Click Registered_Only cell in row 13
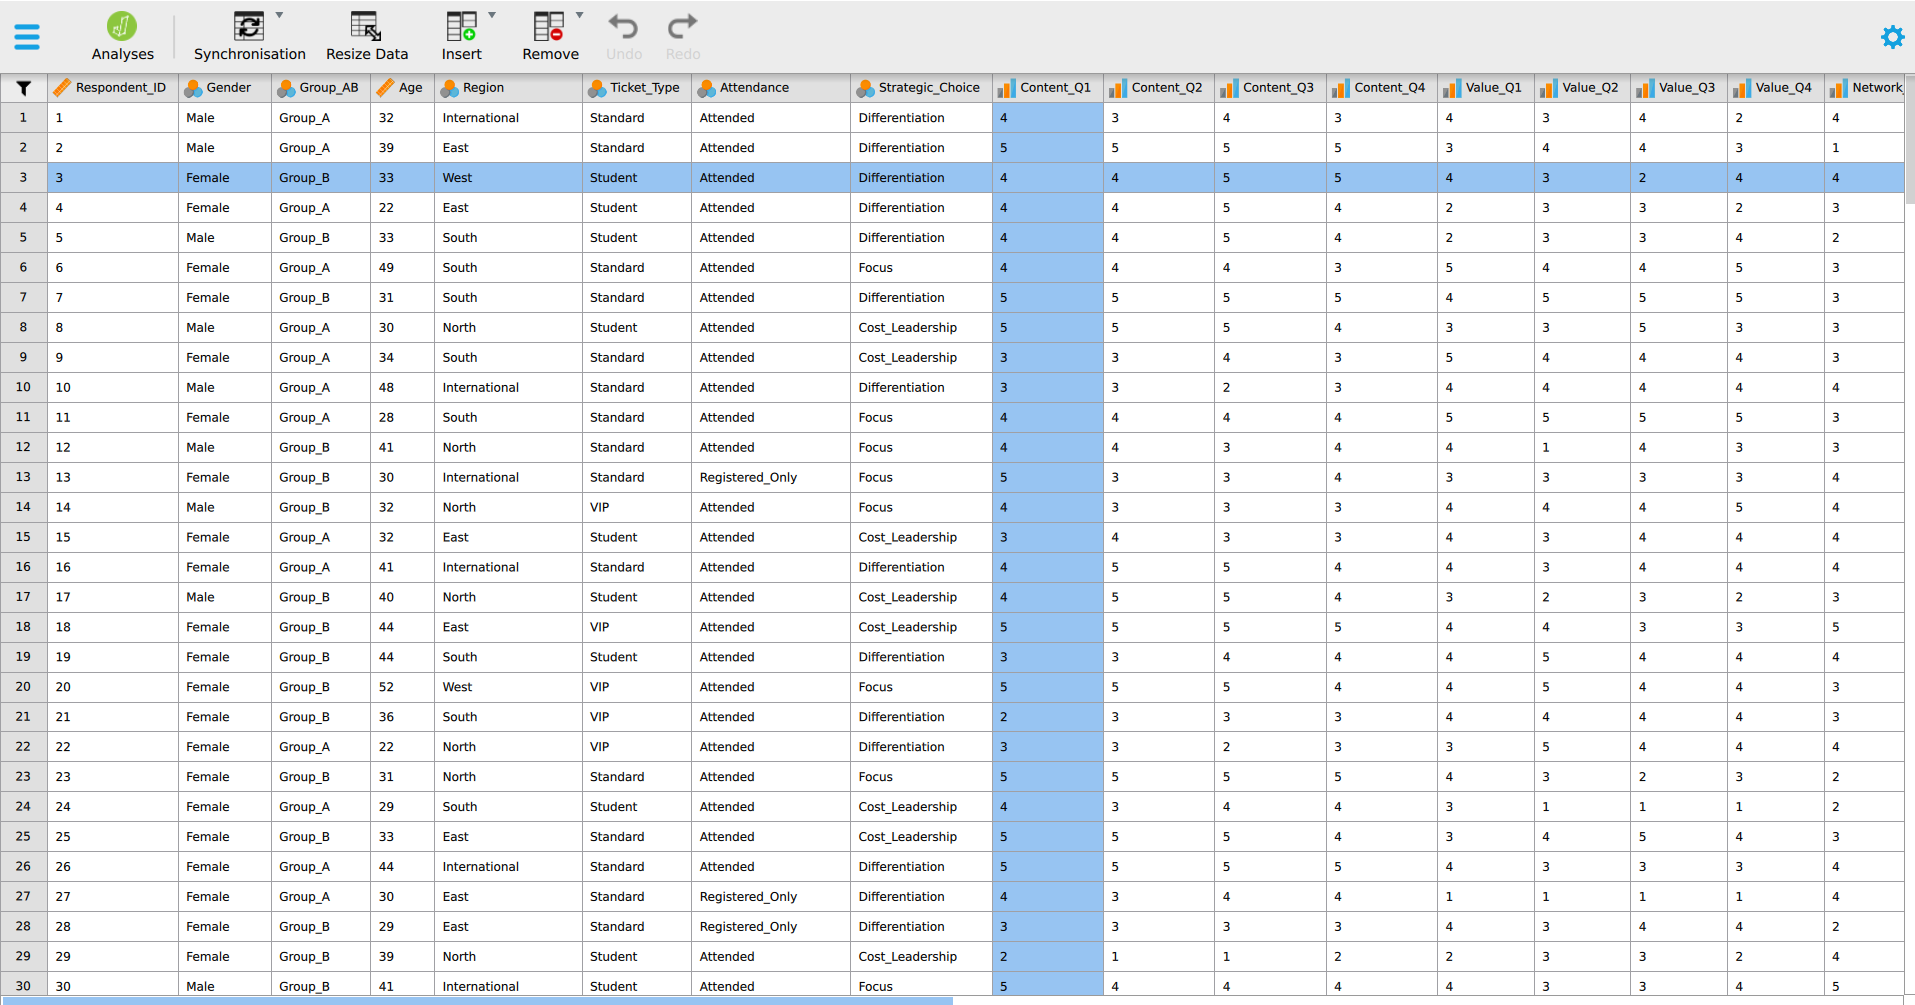This screenshot has height=1005, width=1915. pyautogui.click(x=771, y=477)
